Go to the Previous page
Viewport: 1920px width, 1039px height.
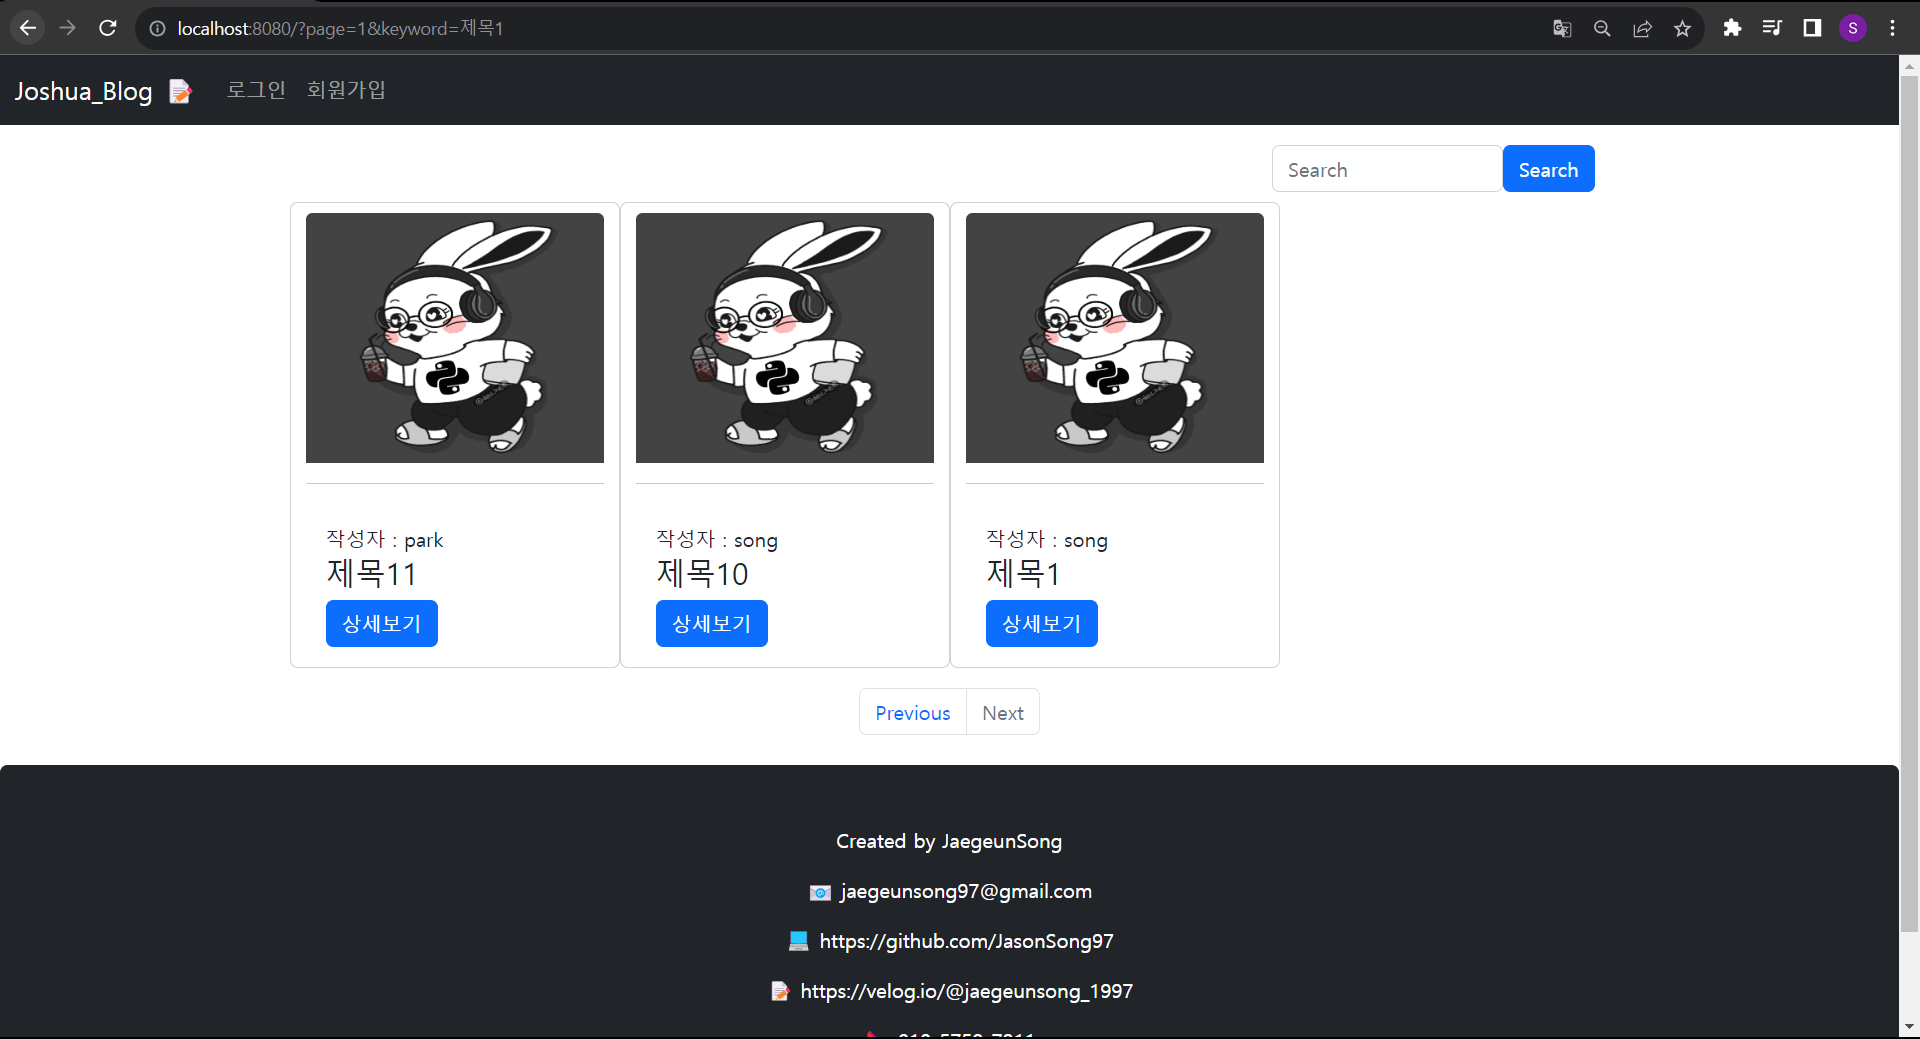(913, 712)
